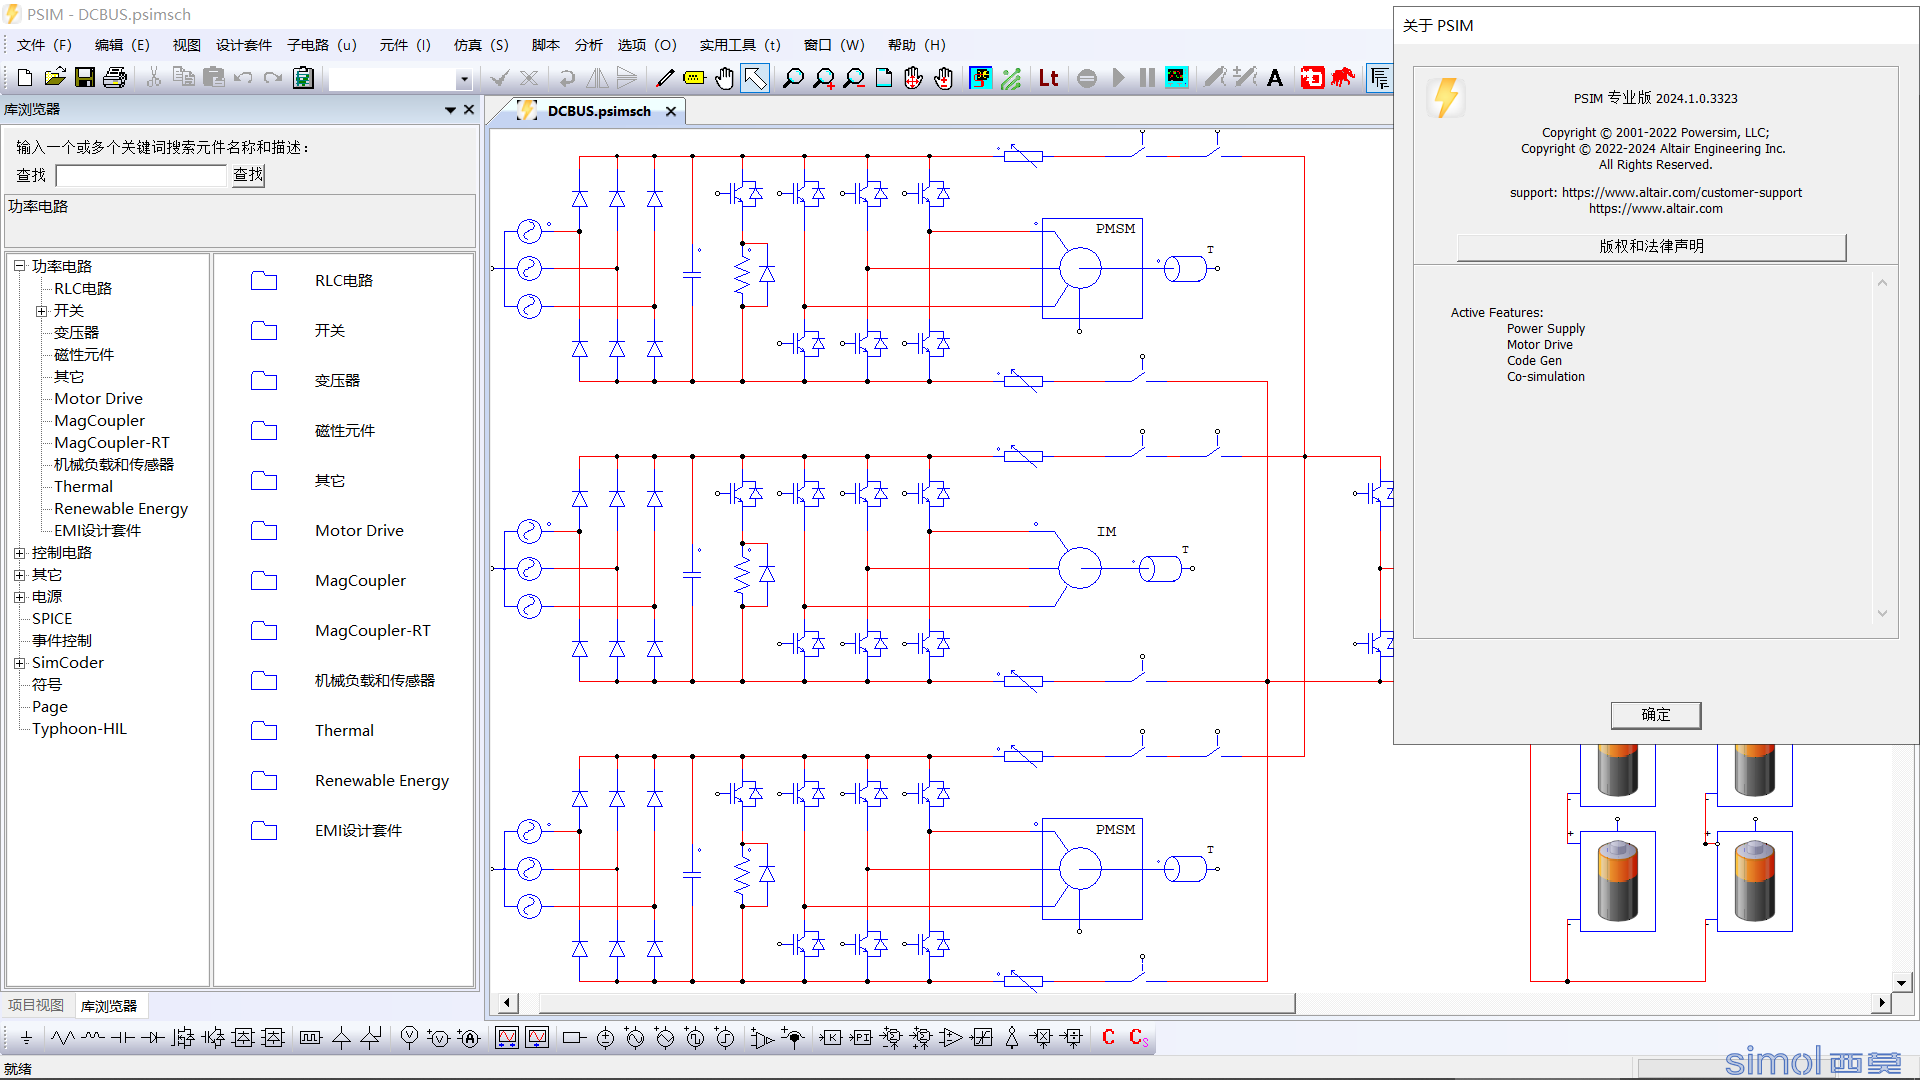
Task: Insert PI controller block from bottom toolbar
Action: [x=861, y=1038]
